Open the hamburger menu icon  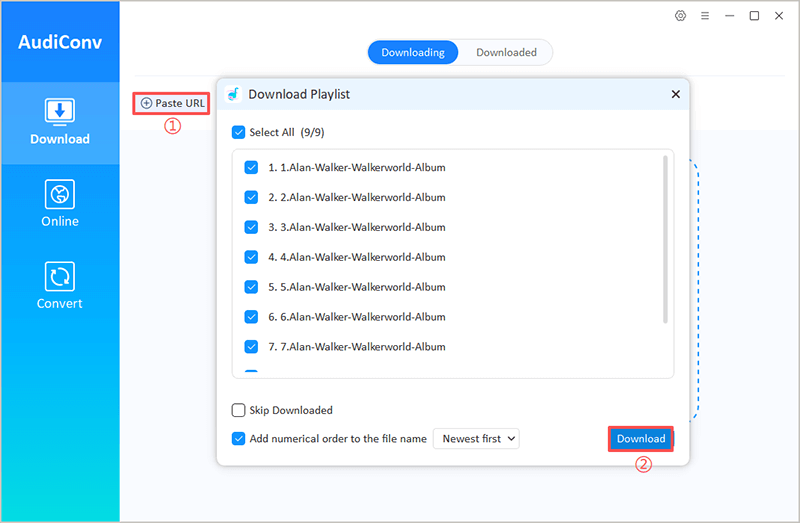(705, 16)
